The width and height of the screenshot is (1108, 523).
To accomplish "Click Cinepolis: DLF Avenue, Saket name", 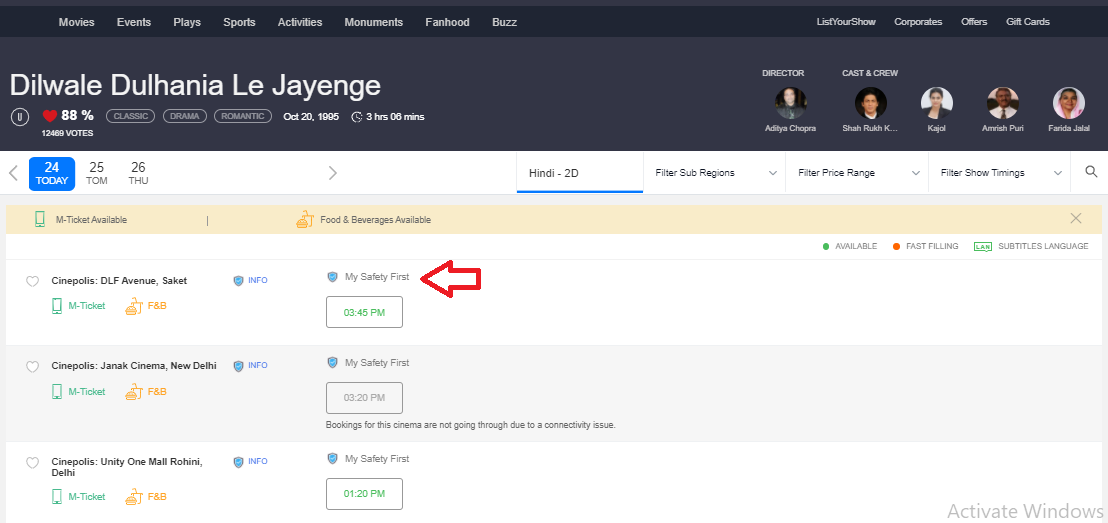I will coord(119,281).
